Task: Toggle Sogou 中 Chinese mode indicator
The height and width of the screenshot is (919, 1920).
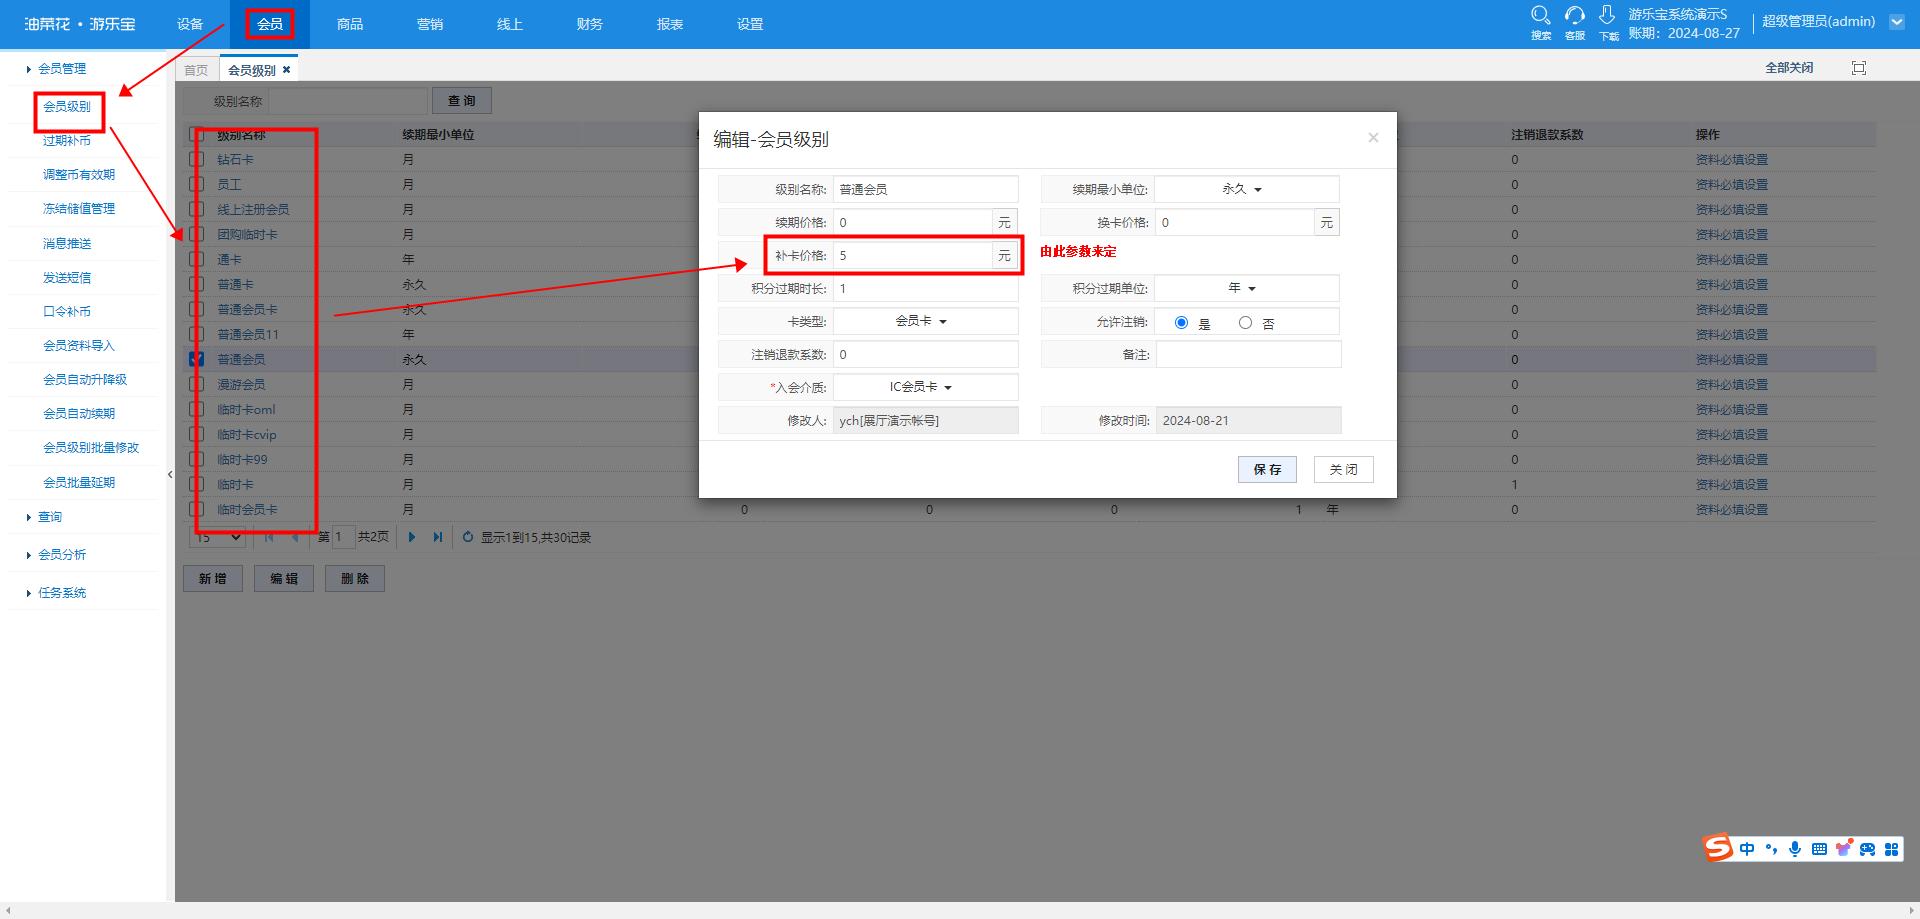Action: pyautogui.click(x=1747, y=849)
